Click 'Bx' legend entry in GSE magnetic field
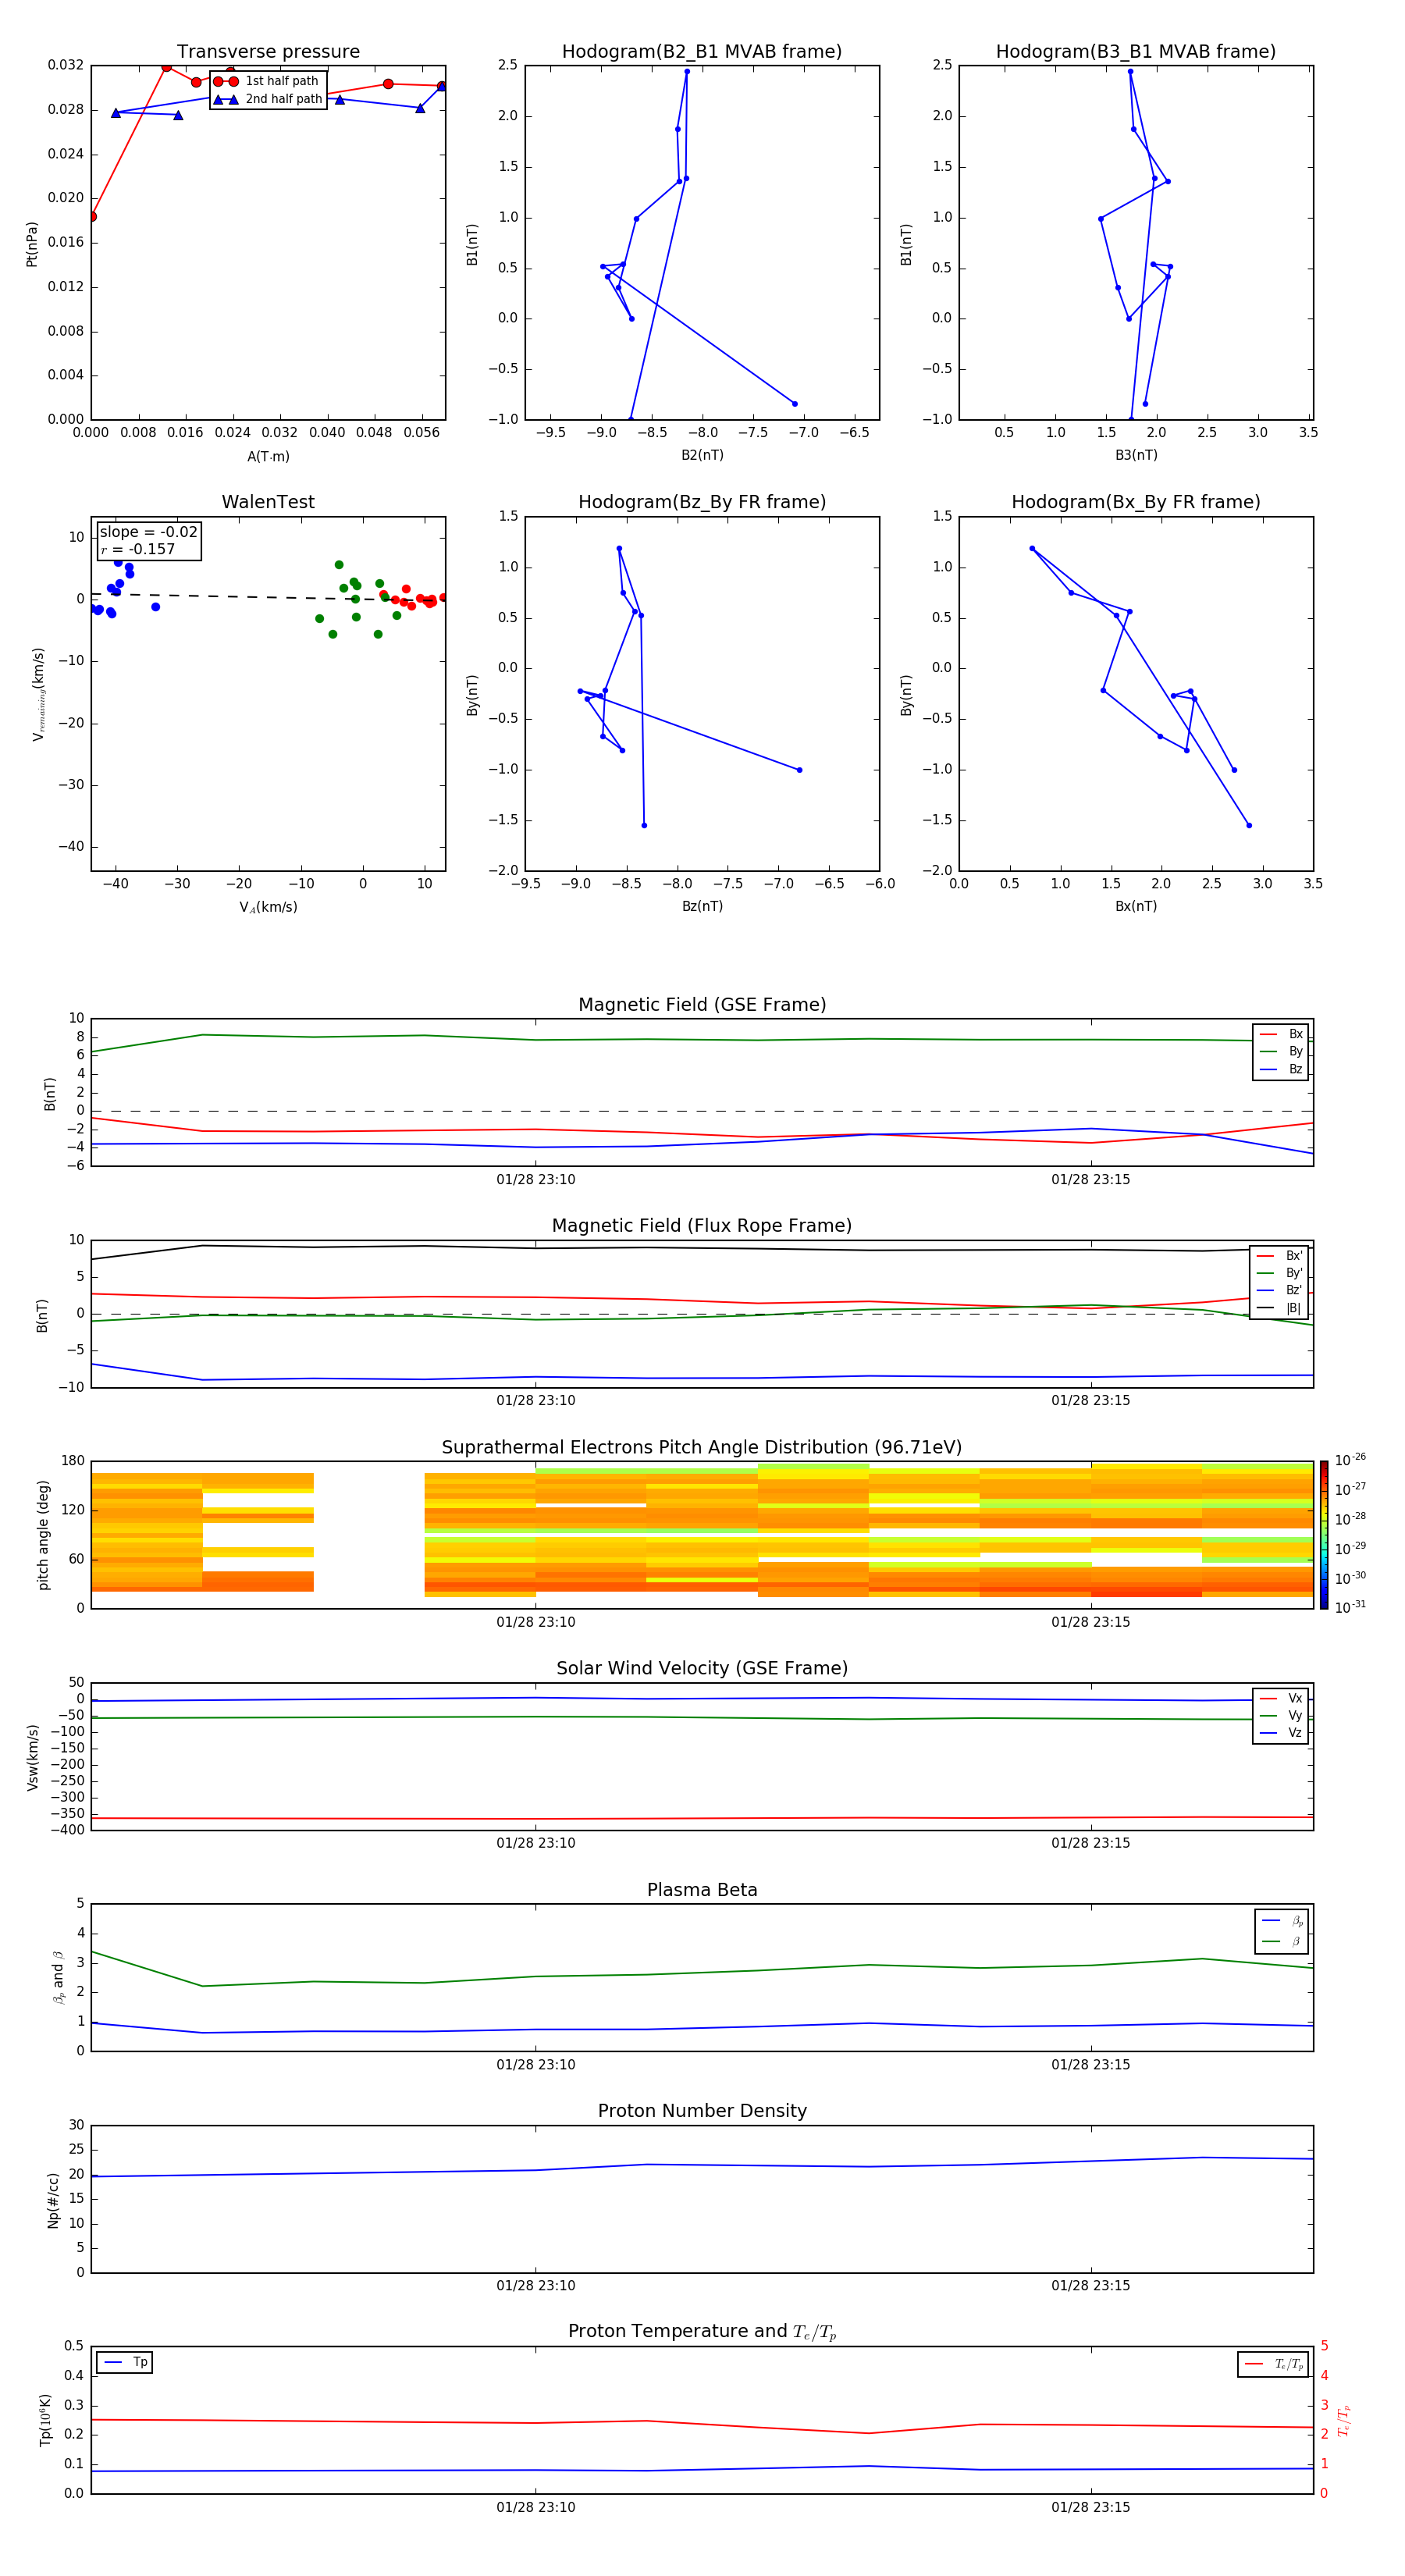Screen dimensions: 1405x2576 tap(1281, 1034)
